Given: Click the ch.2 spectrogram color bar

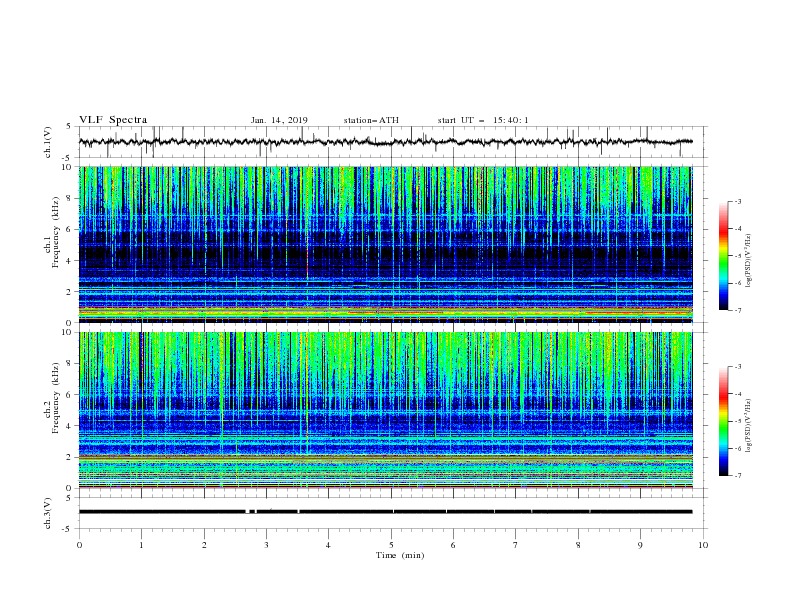Looking at the screenshot, I should (724, 421).
